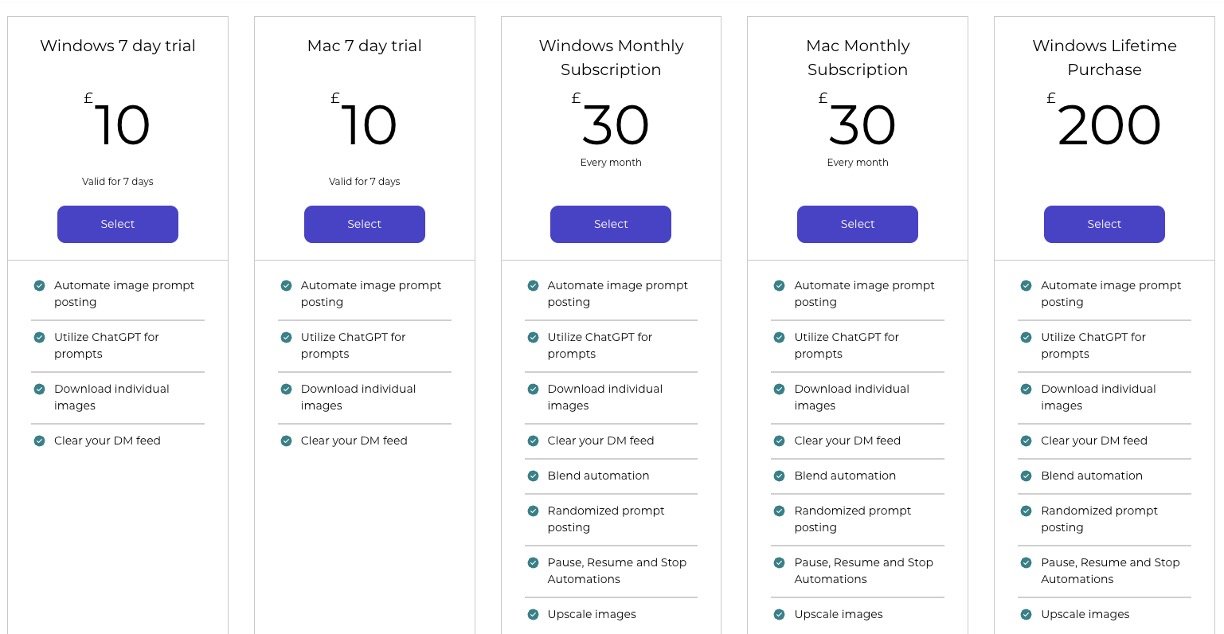The width and height of the screenshot is (1224, 634).
Task: Click Mac Monthly 'Pause, Resume and Stop Automations' checkmark
Action: (779, 563)
